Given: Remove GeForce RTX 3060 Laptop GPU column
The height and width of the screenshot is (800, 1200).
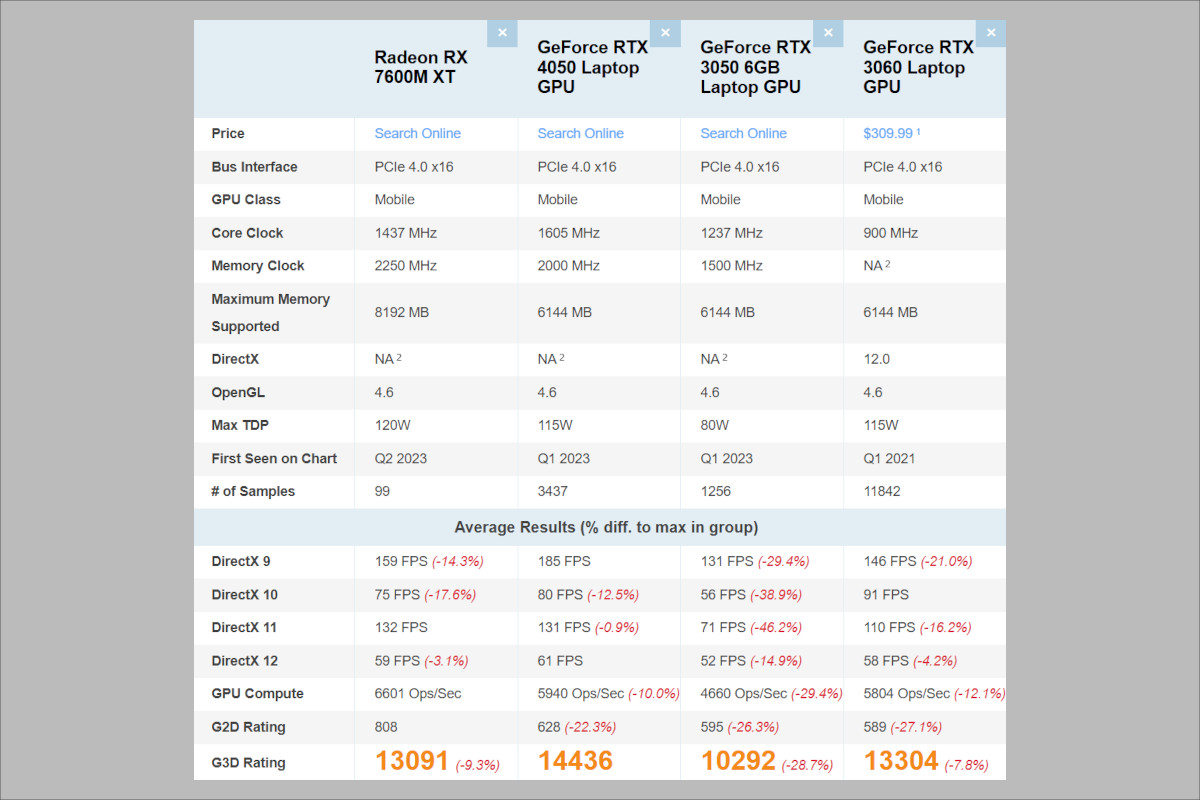Looking at the screenshot, I should [991, 33].
